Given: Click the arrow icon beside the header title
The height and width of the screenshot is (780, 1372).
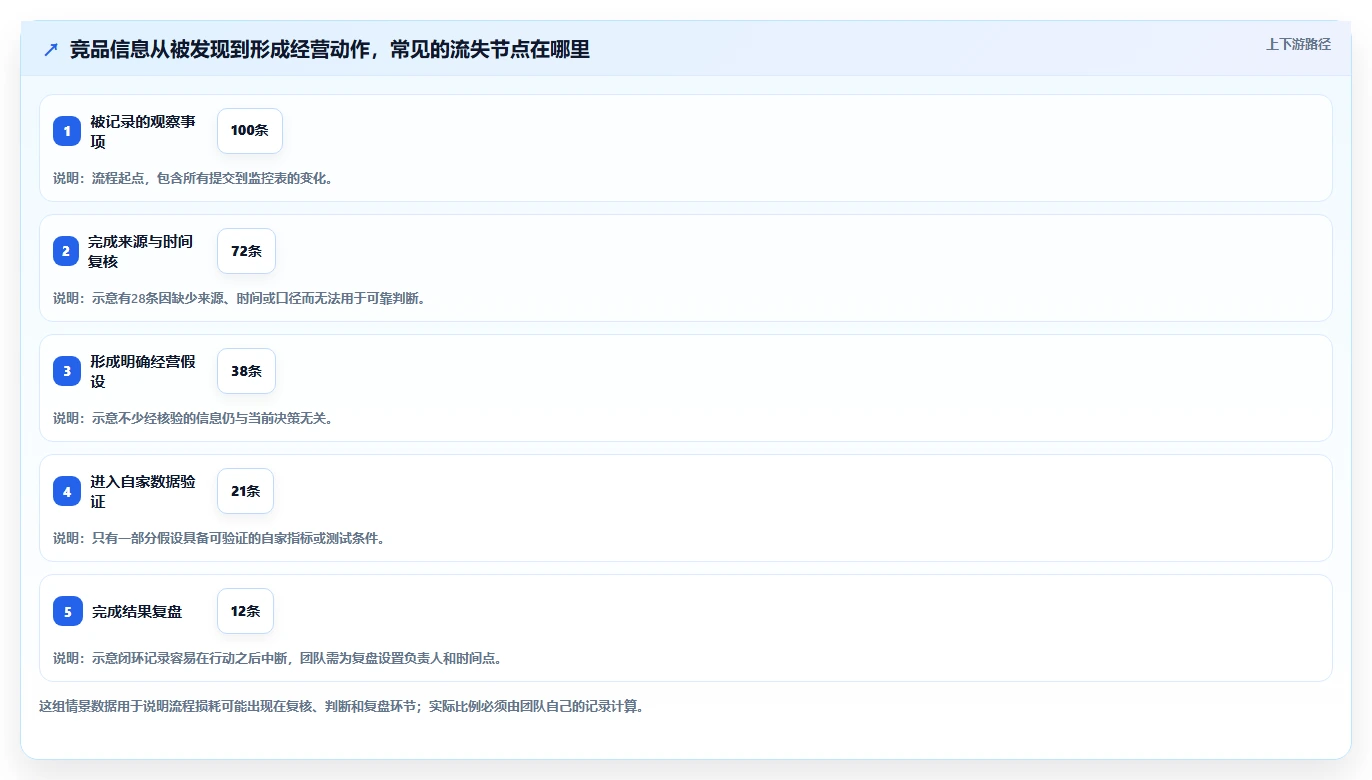Looking at the screenshot, I should [x=51, y=49].
